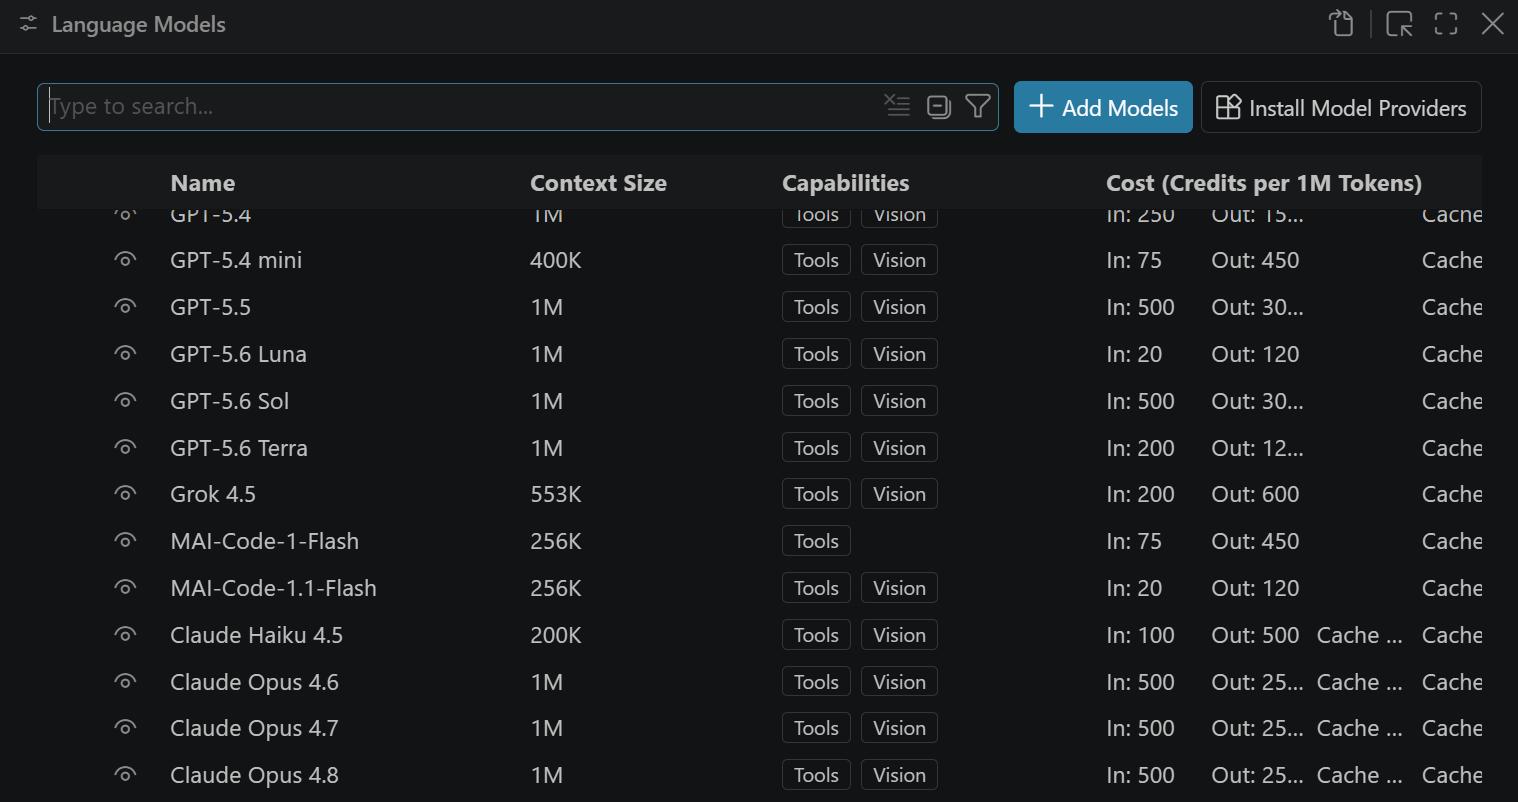Select the Claude Haiku 4.5 row name
This screenshot has height=802, width=1518.
click(x=256, y=635)
